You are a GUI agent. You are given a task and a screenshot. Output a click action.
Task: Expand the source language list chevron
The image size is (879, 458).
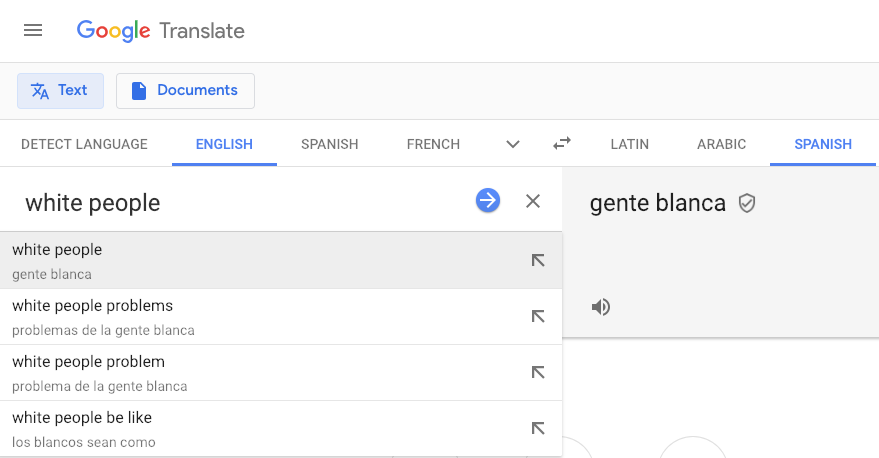click(x=513, y=144)
